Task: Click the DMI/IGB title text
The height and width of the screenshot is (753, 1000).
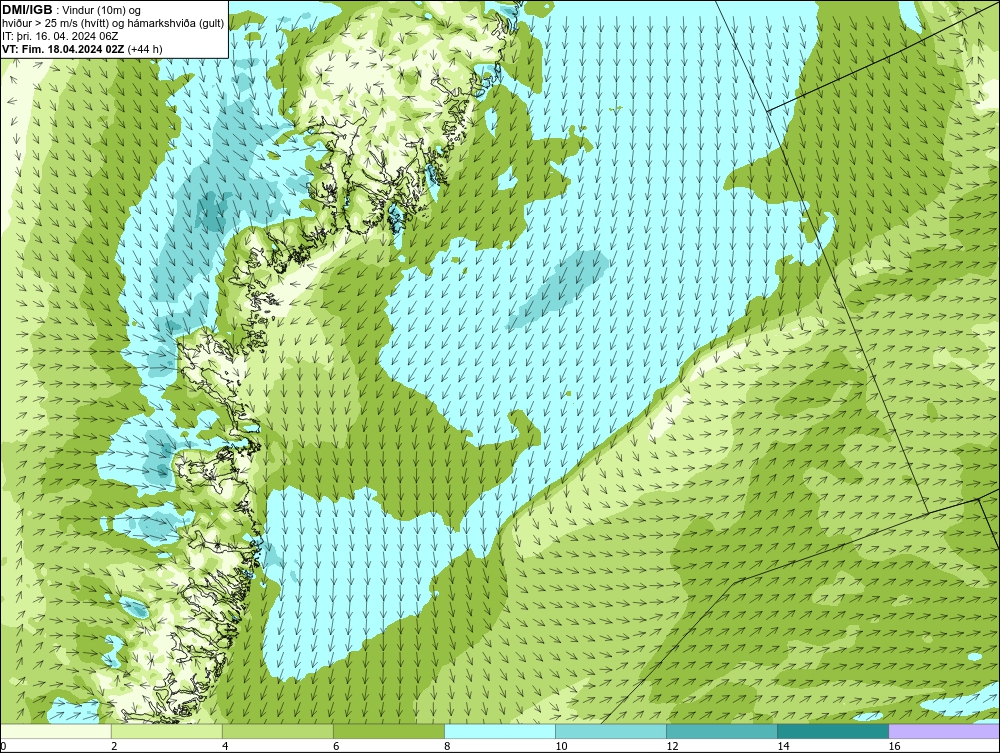Action: point(27,10)
